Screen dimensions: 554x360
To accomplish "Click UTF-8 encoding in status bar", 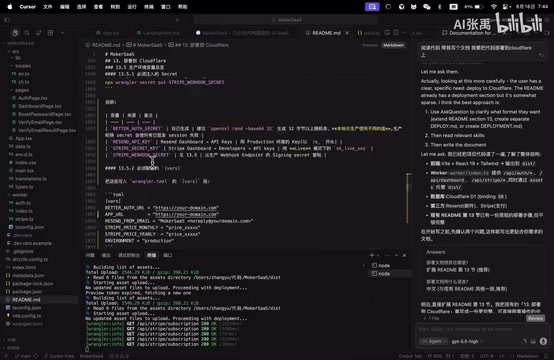I will coord(486,356).
